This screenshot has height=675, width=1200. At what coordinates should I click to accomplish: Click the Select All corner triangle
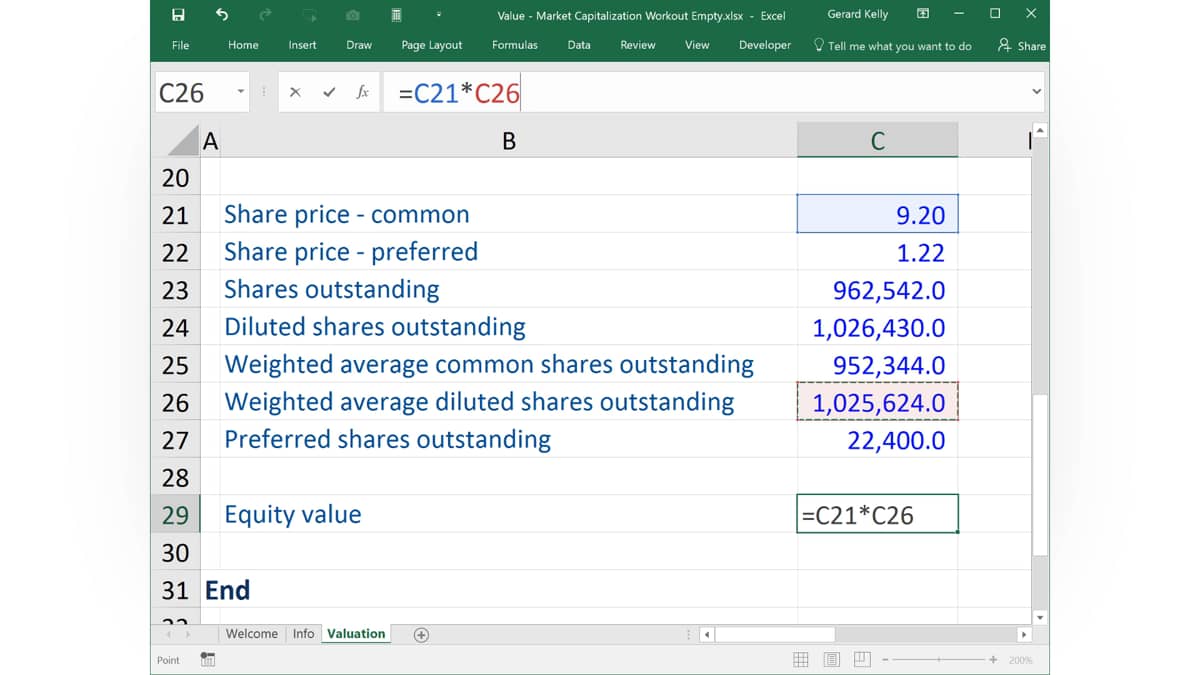tap(183, 141)
